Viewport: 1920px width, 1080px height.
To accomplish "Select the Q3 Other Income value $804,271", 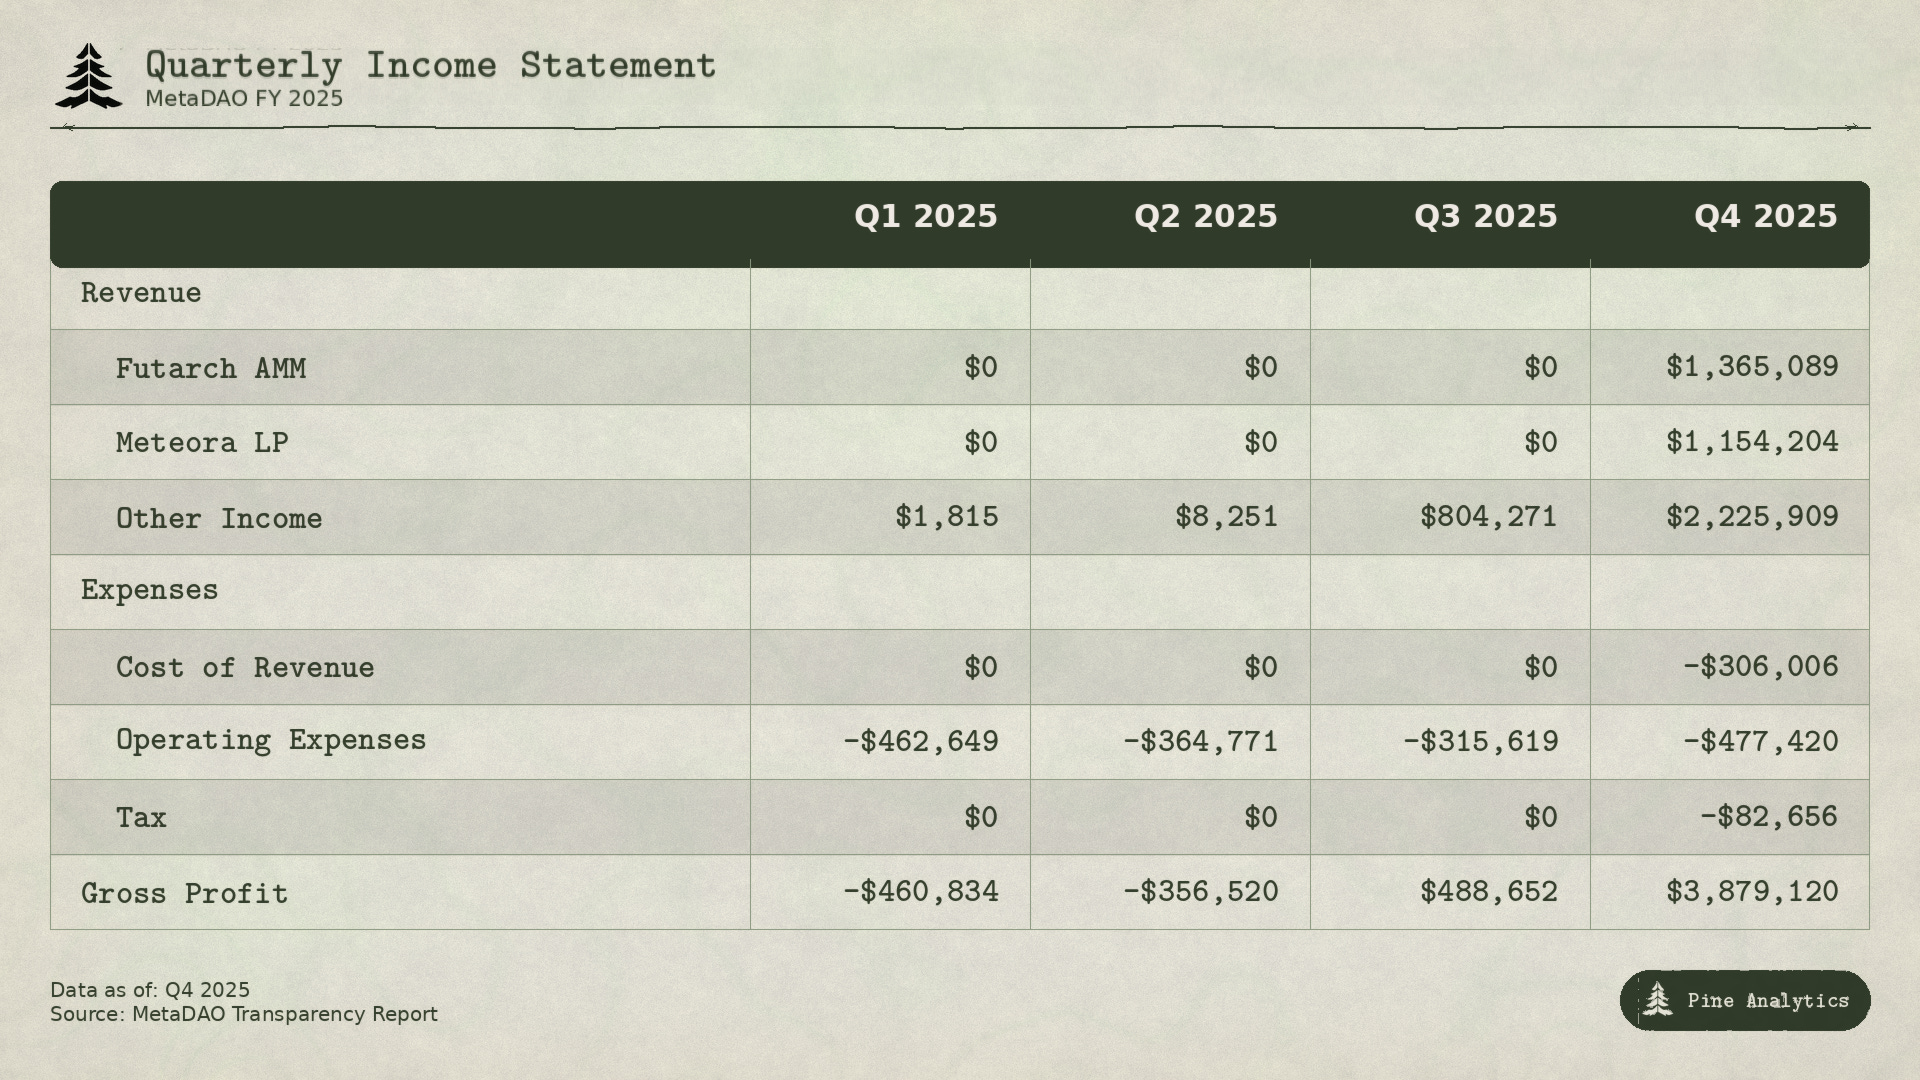I will (x=1488, y=517).
